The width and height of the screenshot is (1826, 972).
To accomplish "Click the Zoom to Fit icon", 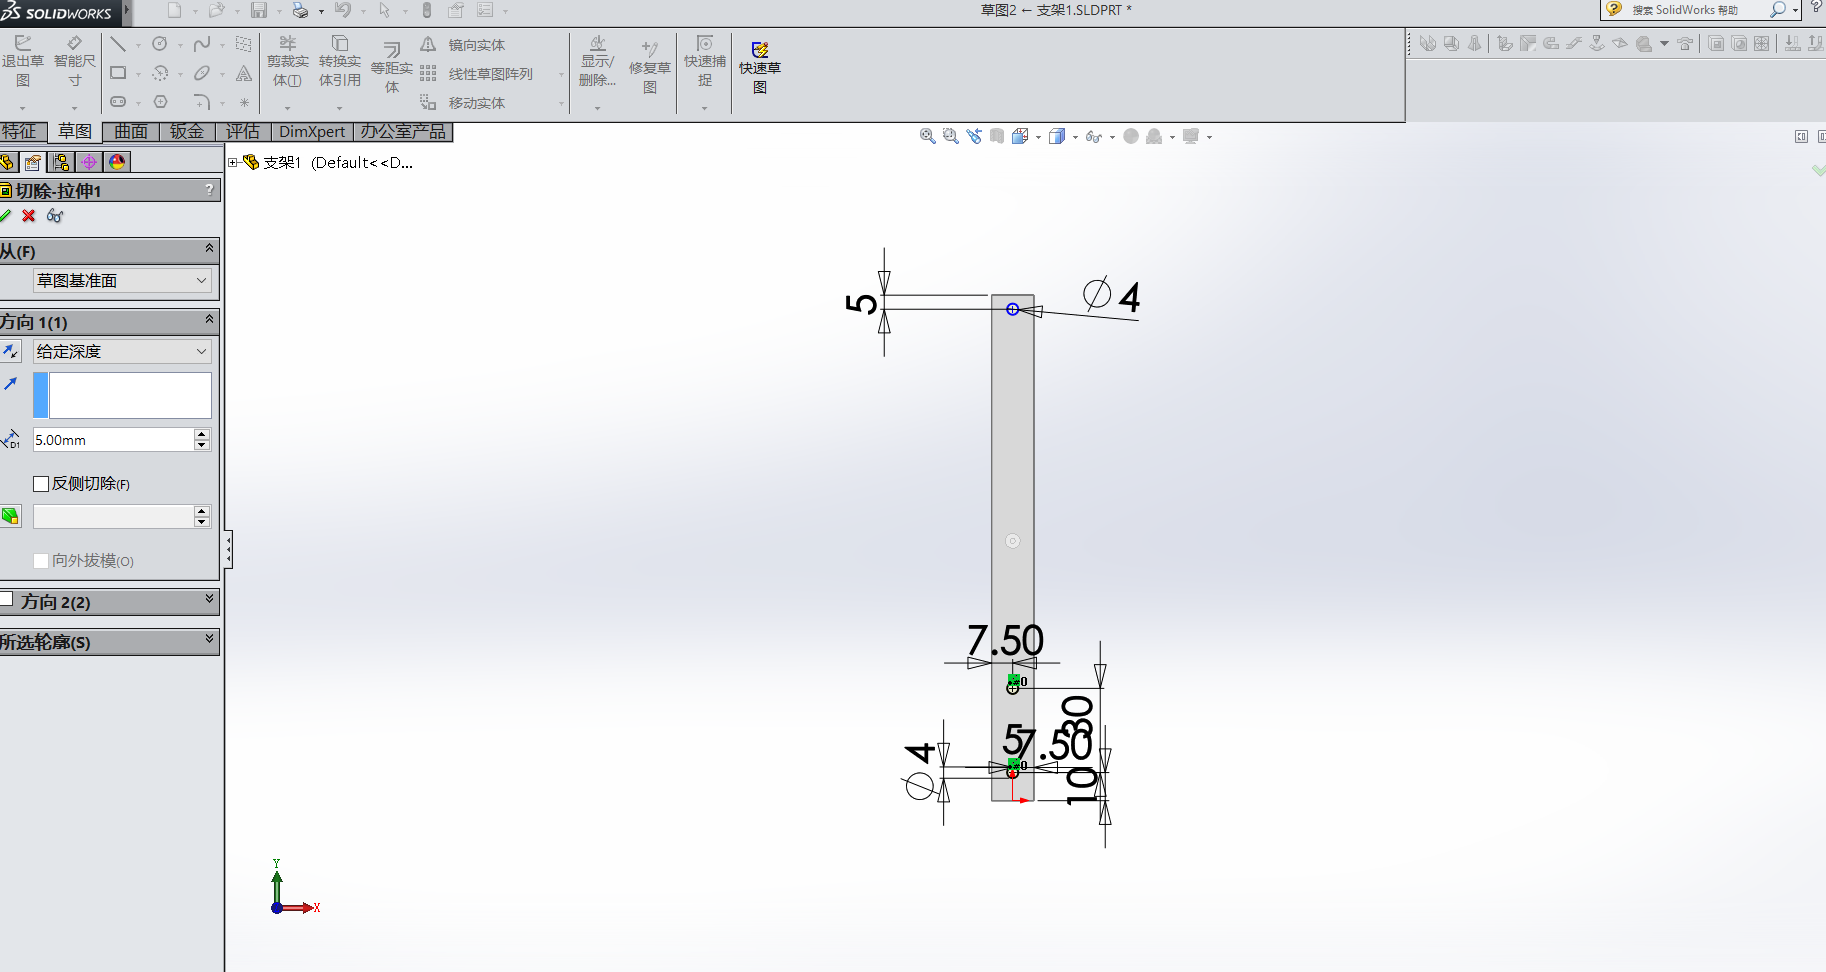I will [927, 136].
